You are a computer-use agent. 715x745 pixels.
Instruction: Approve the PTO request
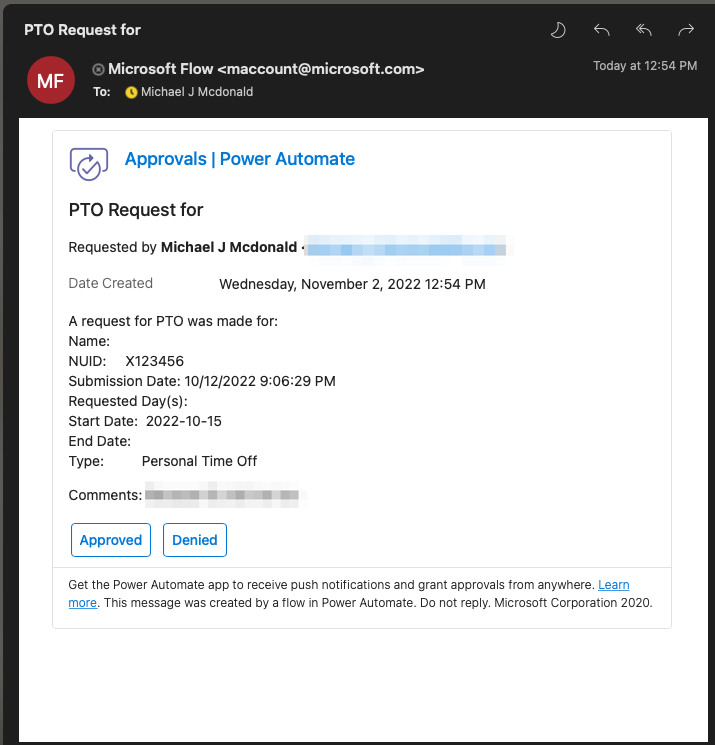click(x=111, y=540)
